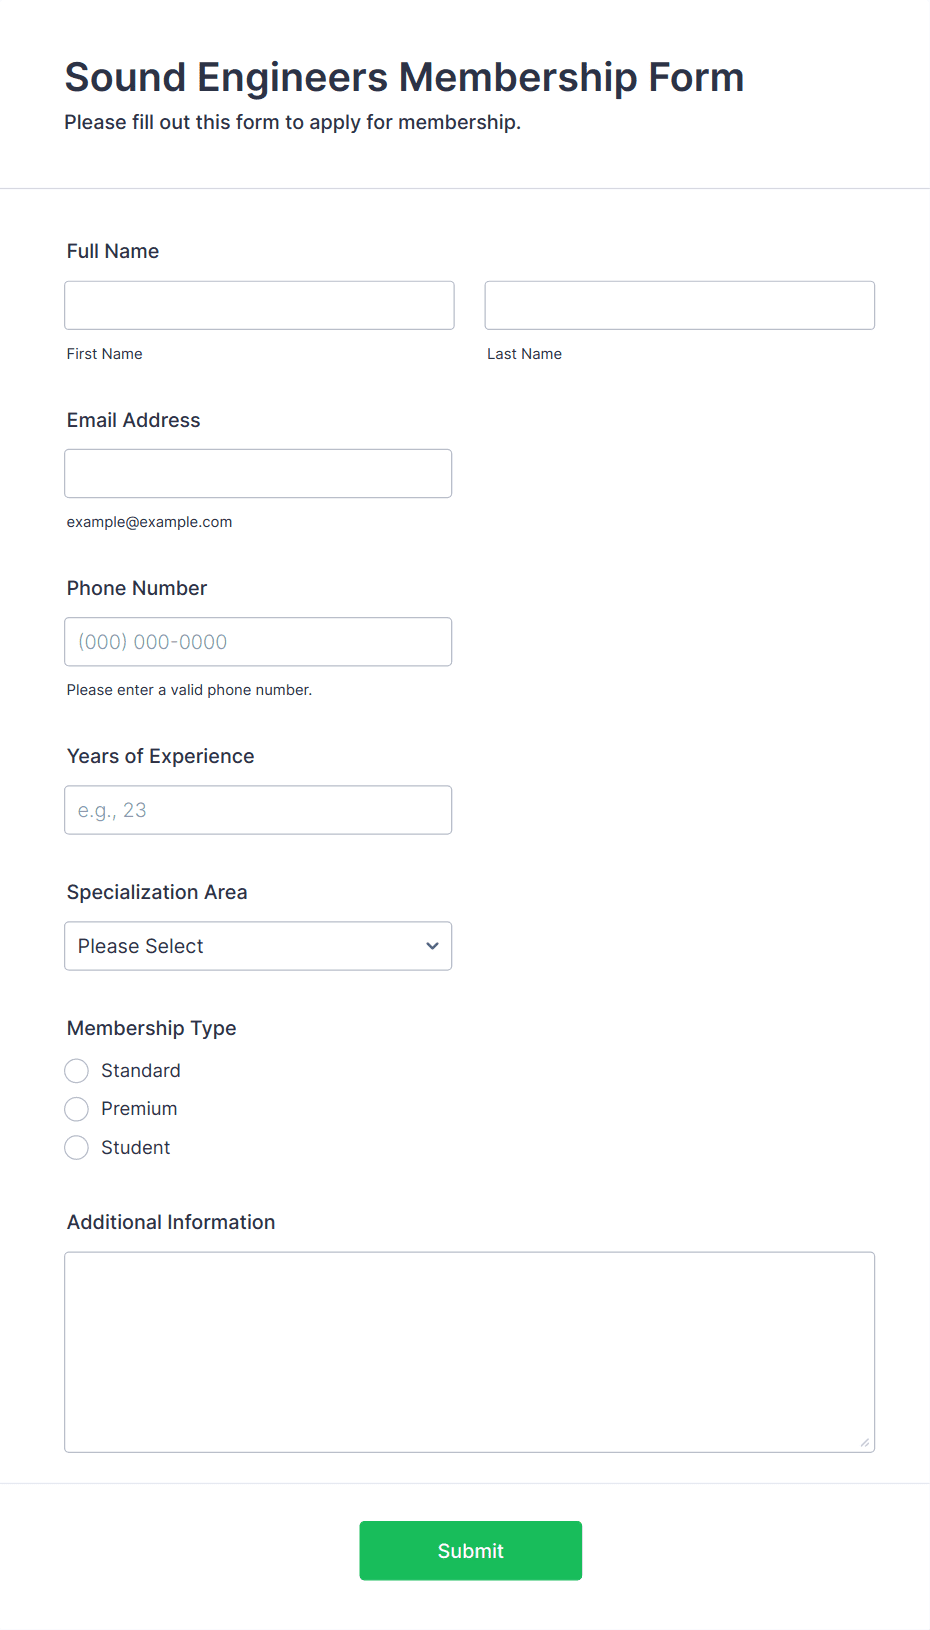
Task: Pick the Student membership radio button
Action: [x=77, y=1148]
